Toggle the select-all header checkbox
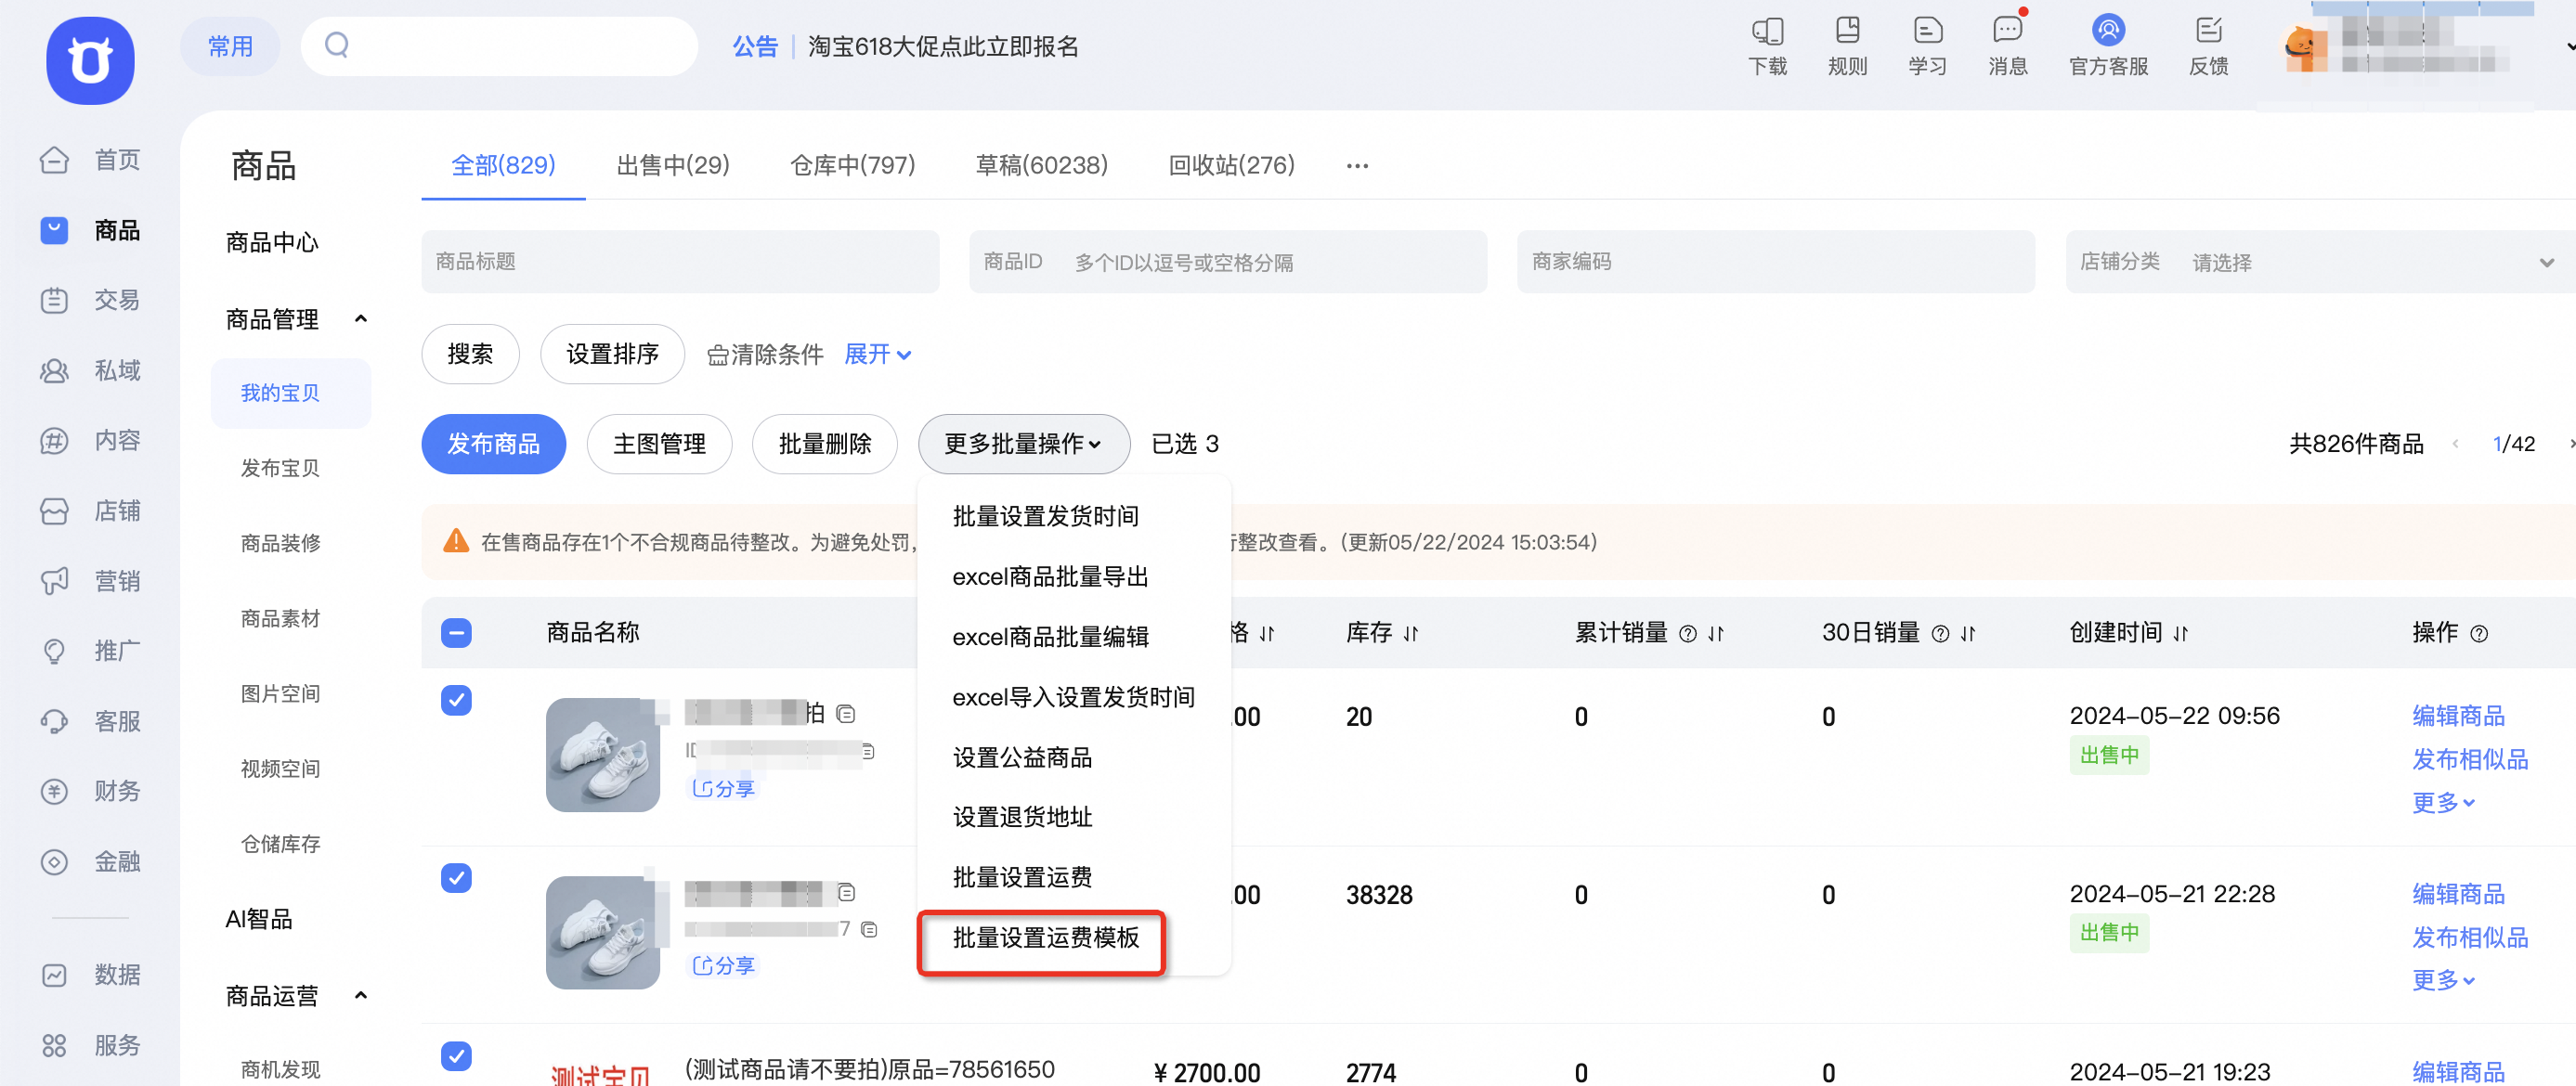This screenshot has height=1086, width=2576. point(456,632)
